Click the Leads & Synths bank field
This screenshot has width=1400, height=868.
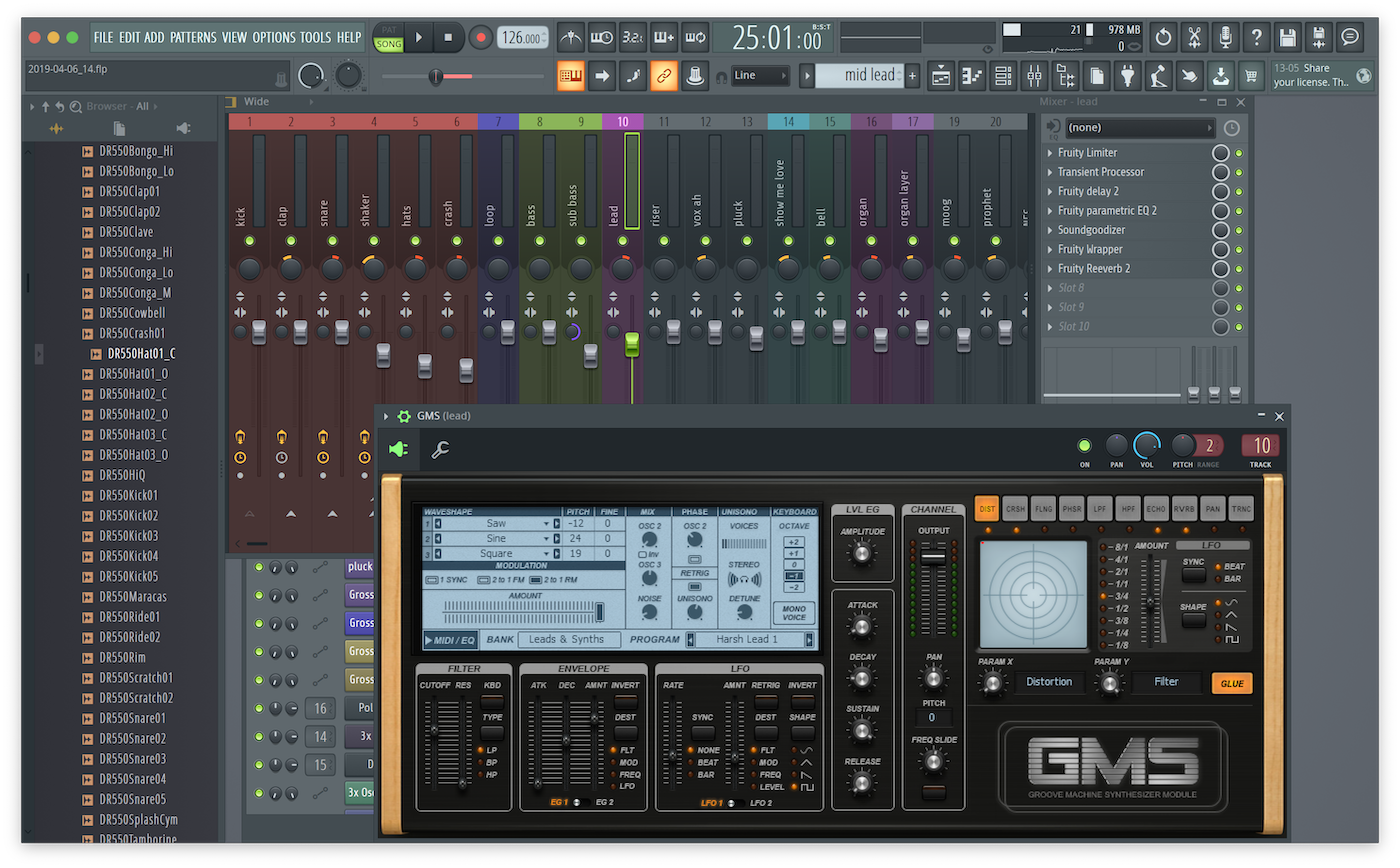567,640
